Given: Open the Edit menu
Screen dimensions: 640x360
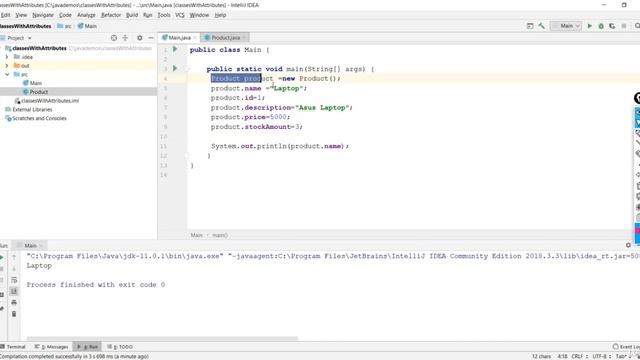Looking at the screenshot, I should point(5,15).
